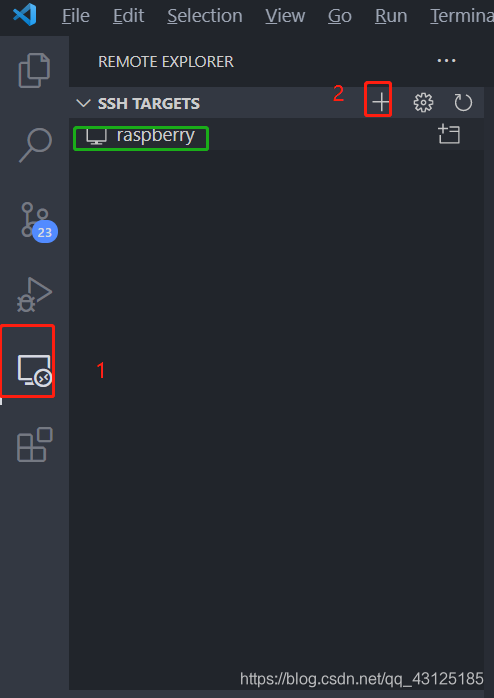The width and height of the screenshot is (494, 698).
Task: Open Remote Explorer more actions menu
Action: click(x=446, y=61)
